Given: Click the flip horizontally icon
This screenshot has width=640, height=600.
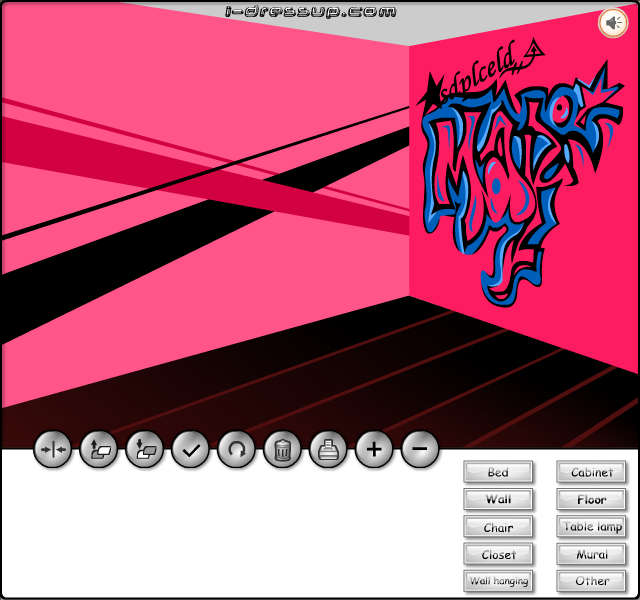Looking at the screenshot, I should click(53, 449).
